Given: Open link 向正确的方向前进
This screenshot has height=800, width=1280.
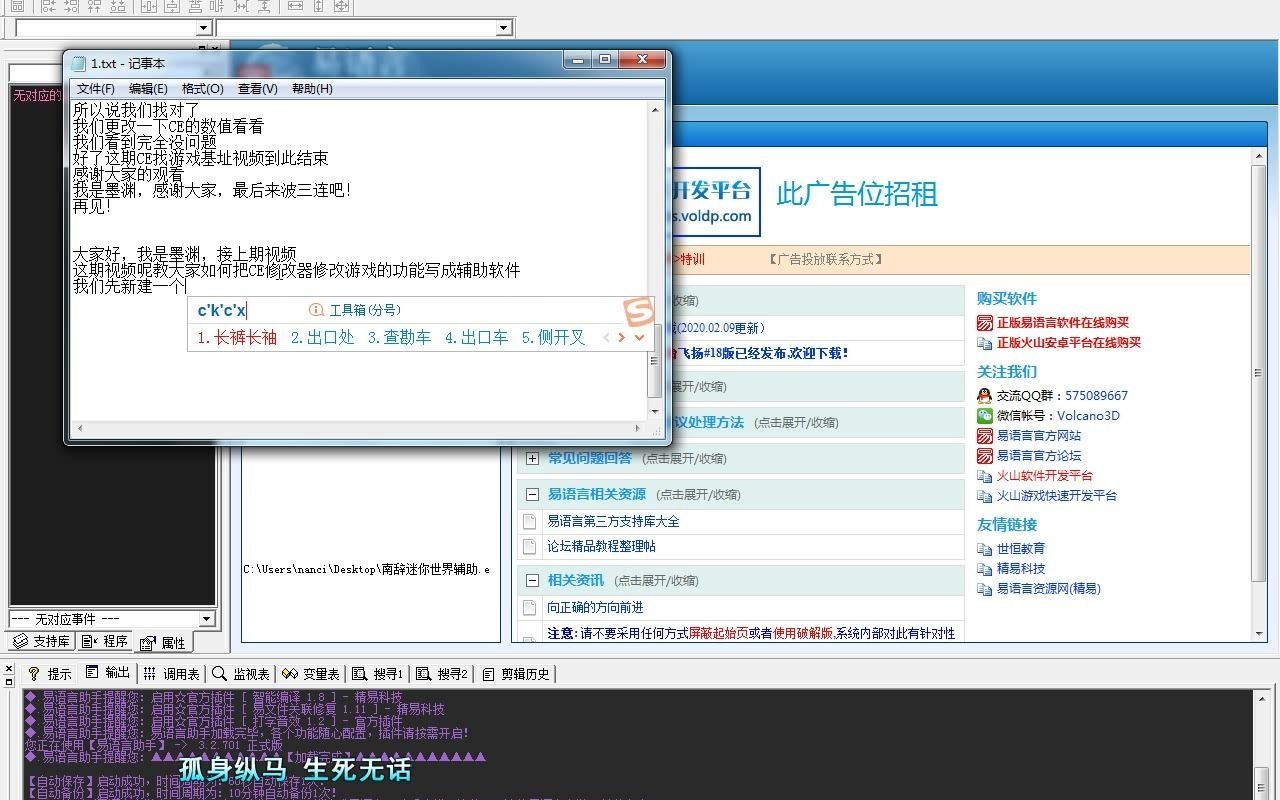Looking at the screenshot, I should pyautogui.click(x=595, y=608).
